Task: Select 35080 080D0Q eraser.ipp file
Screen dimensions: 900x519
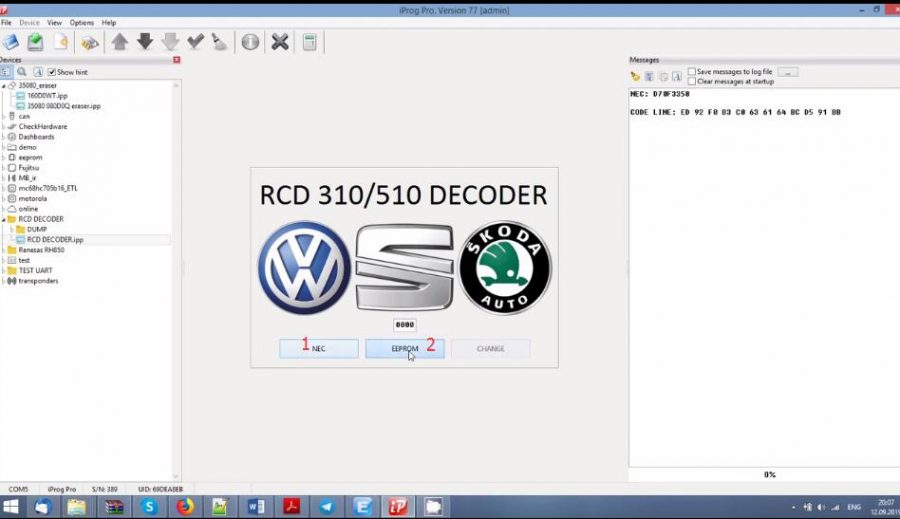Action: coord(64,106)
